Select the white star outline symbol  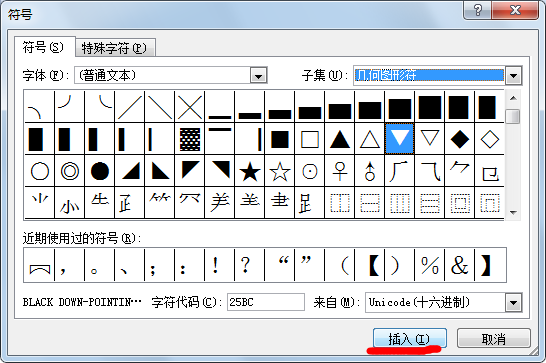[280, 171]
